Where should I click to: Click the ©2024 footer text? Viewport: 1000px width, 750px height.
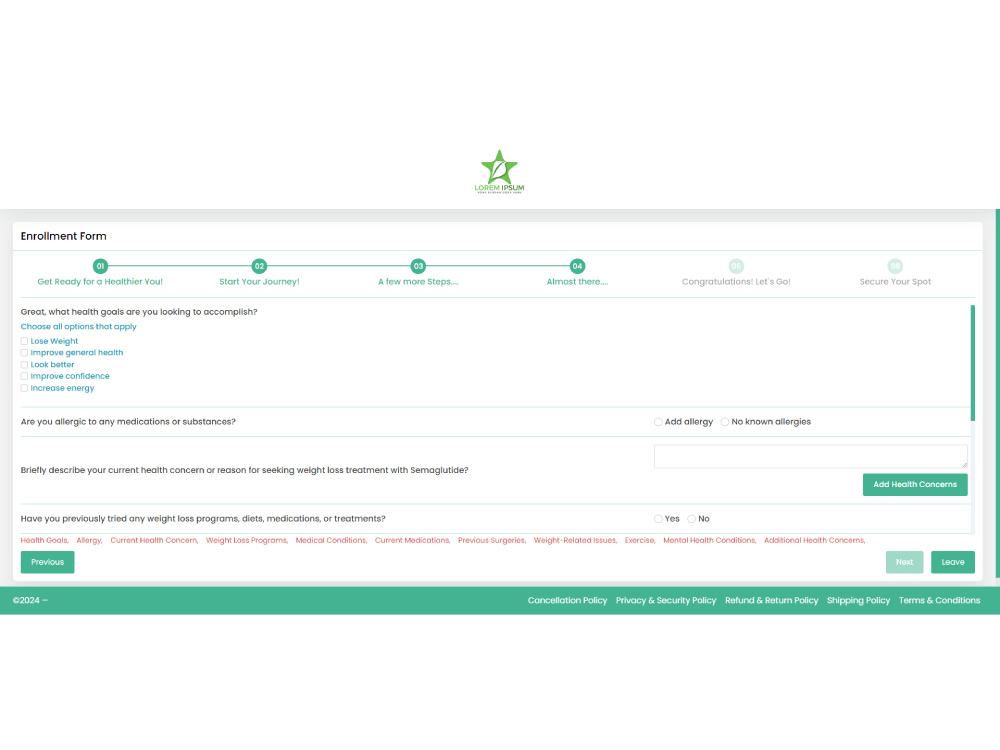[x=30, y=600]
